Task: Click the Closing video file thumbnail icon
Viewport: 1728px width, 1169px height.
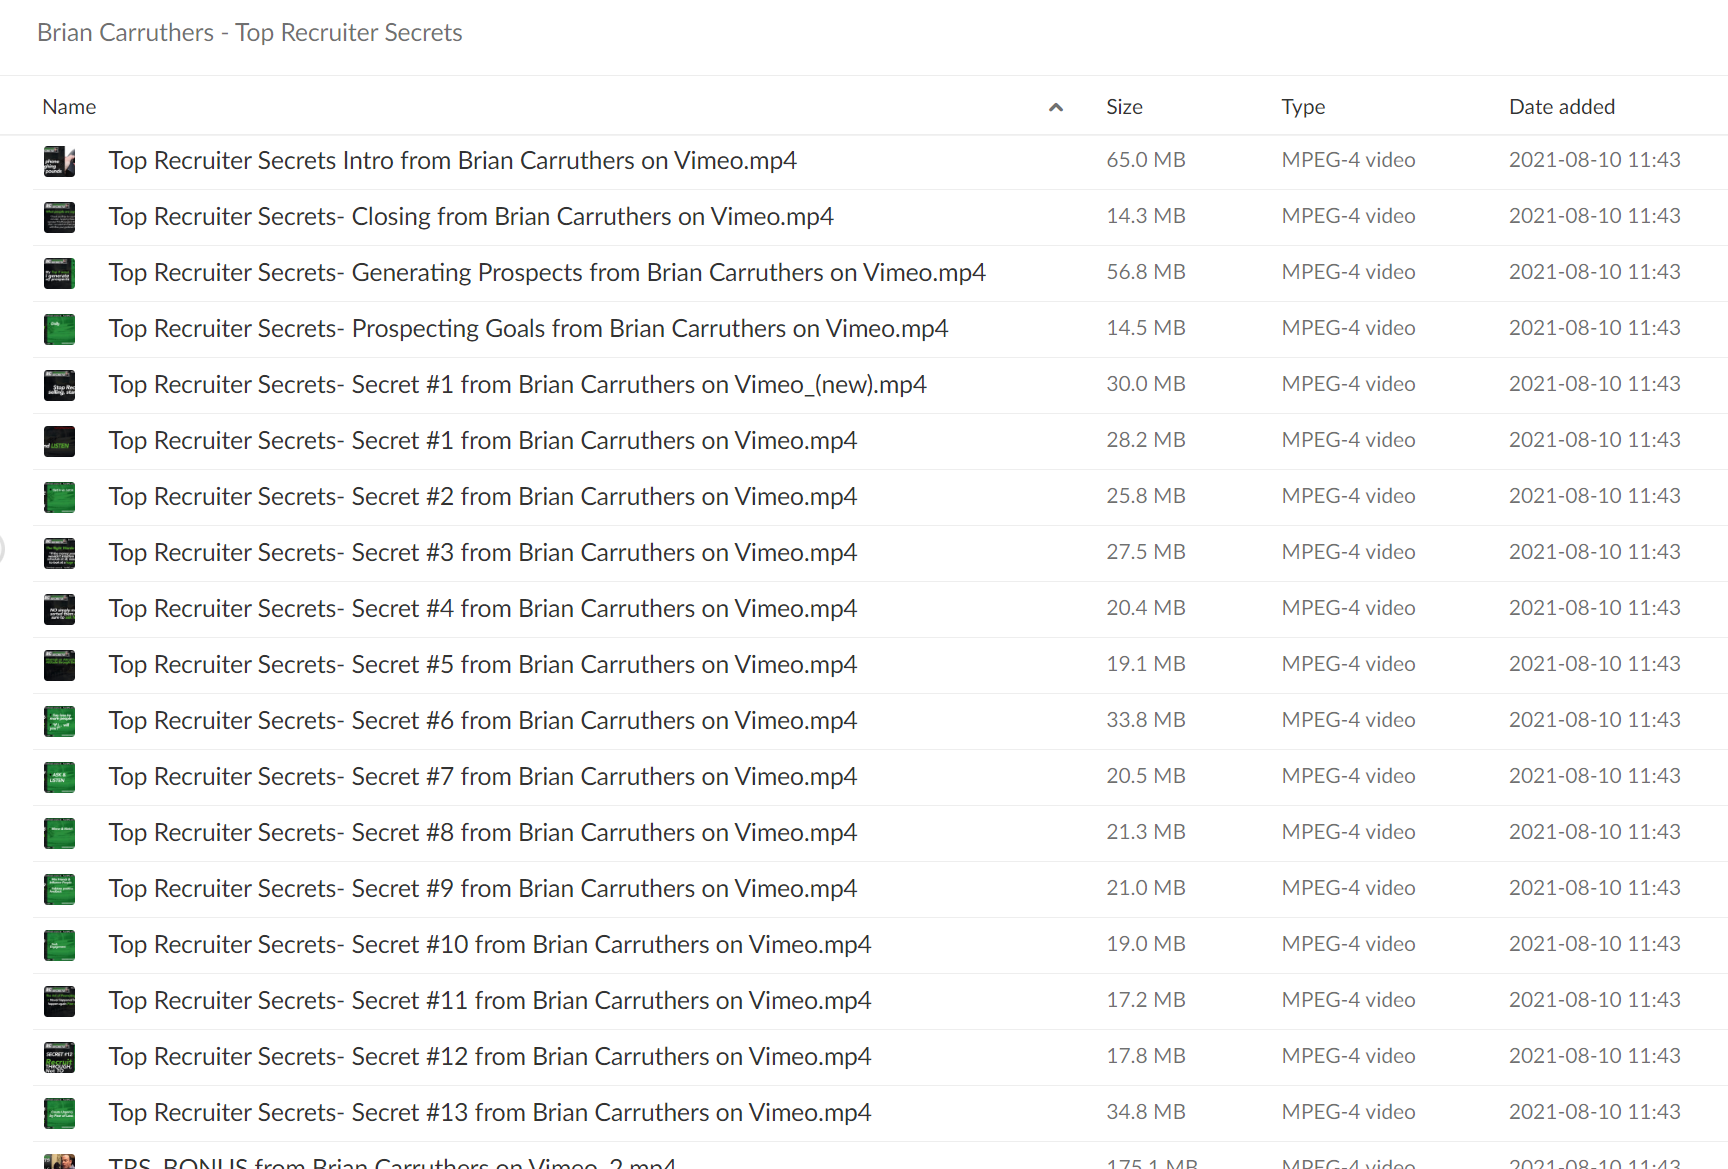Action: (59, 217)
